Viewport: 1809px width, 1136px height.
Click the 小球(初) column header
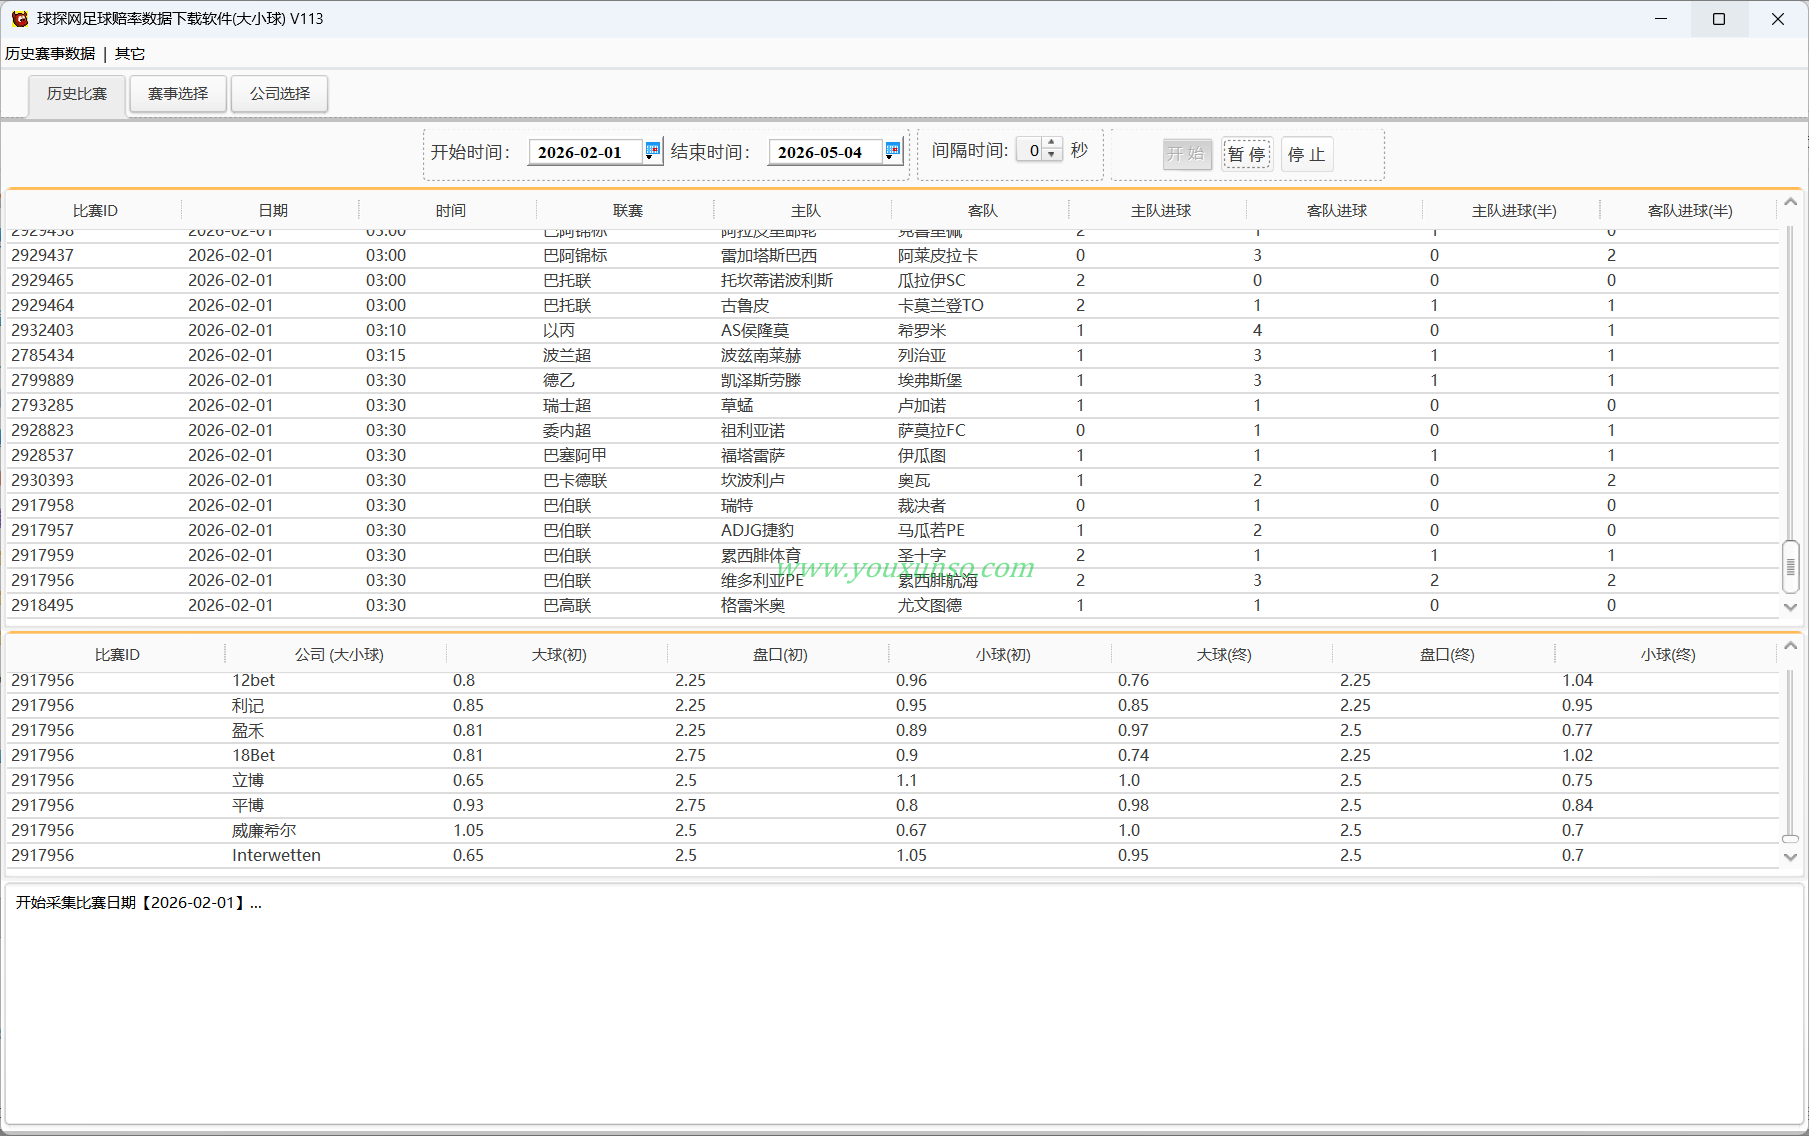1002,655
